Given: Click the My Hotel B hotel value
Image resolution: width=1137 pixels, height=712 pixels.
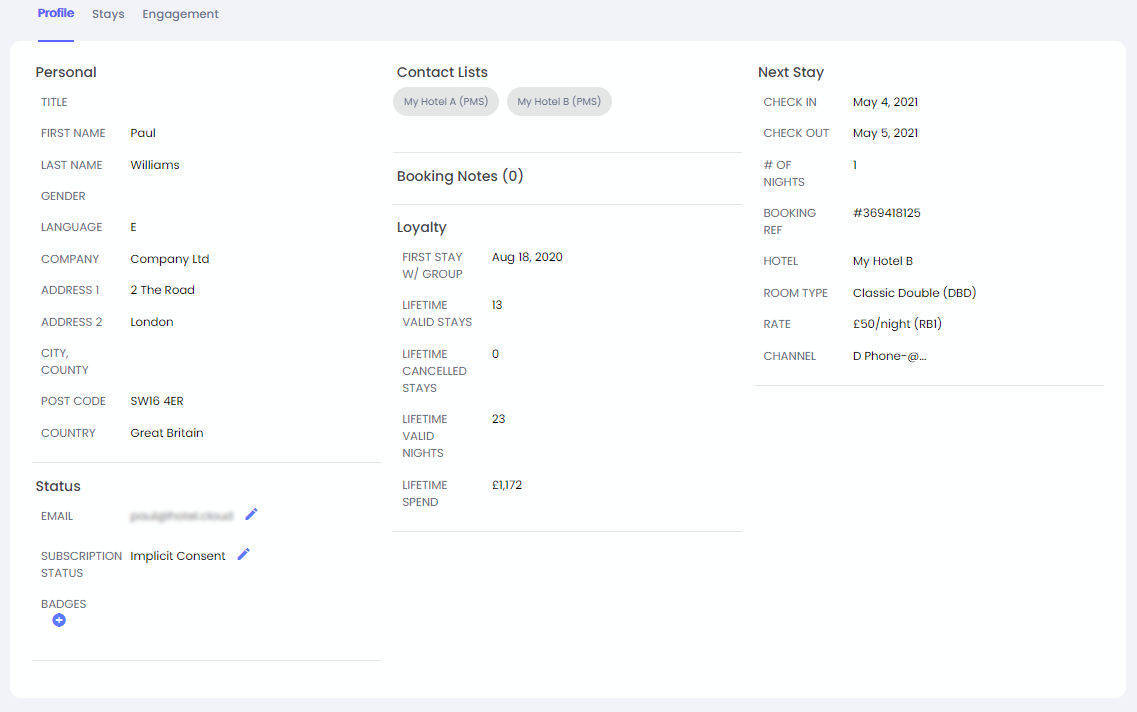Looking at the screenshot, I should (x=882, y=261).
